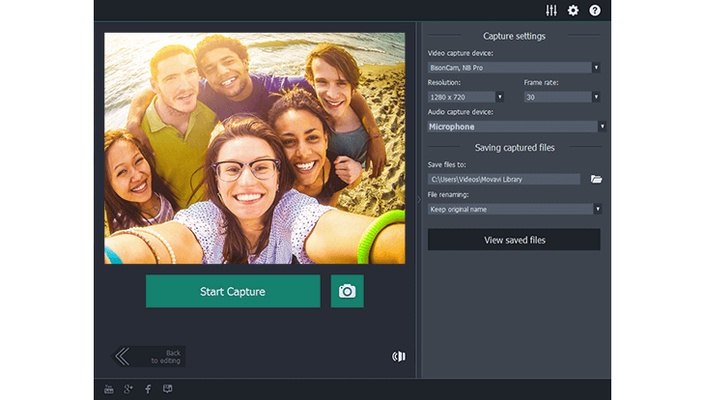Go back to editing via arrow button

148,356
